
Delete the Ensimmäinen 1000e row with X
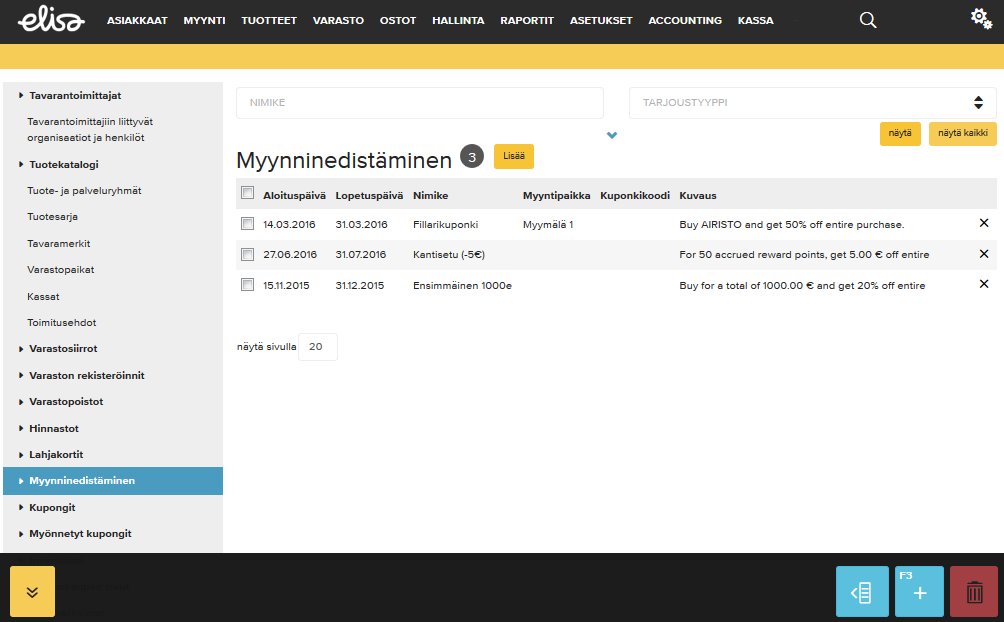pyautogui.click(x=984, y=284)
